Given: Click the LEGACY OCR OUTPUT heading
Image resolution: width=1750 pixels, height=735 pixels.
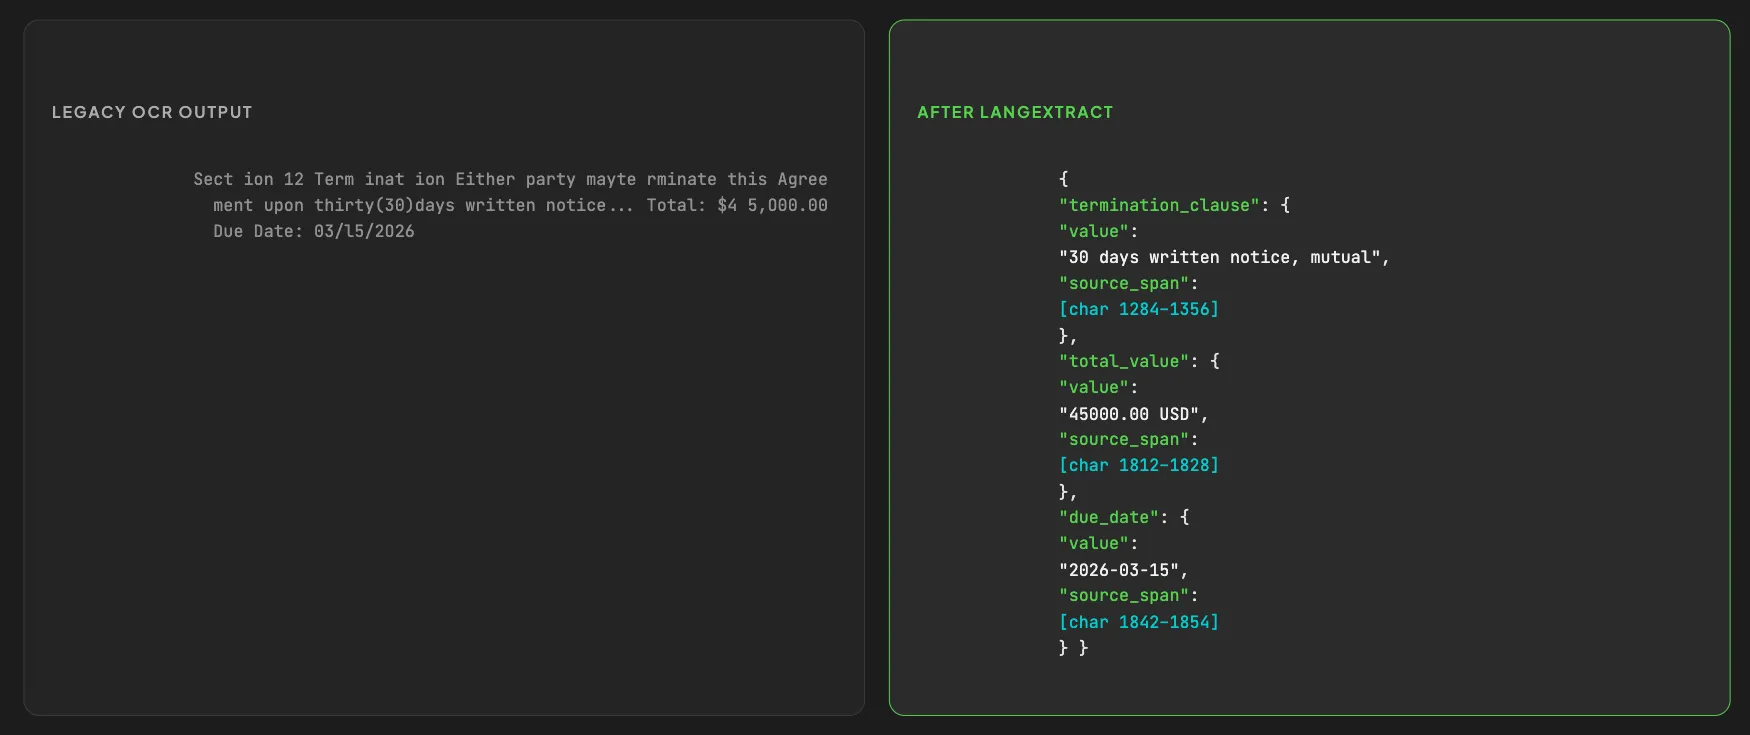Looking at the screenshot, I should [x=152, y=112].
